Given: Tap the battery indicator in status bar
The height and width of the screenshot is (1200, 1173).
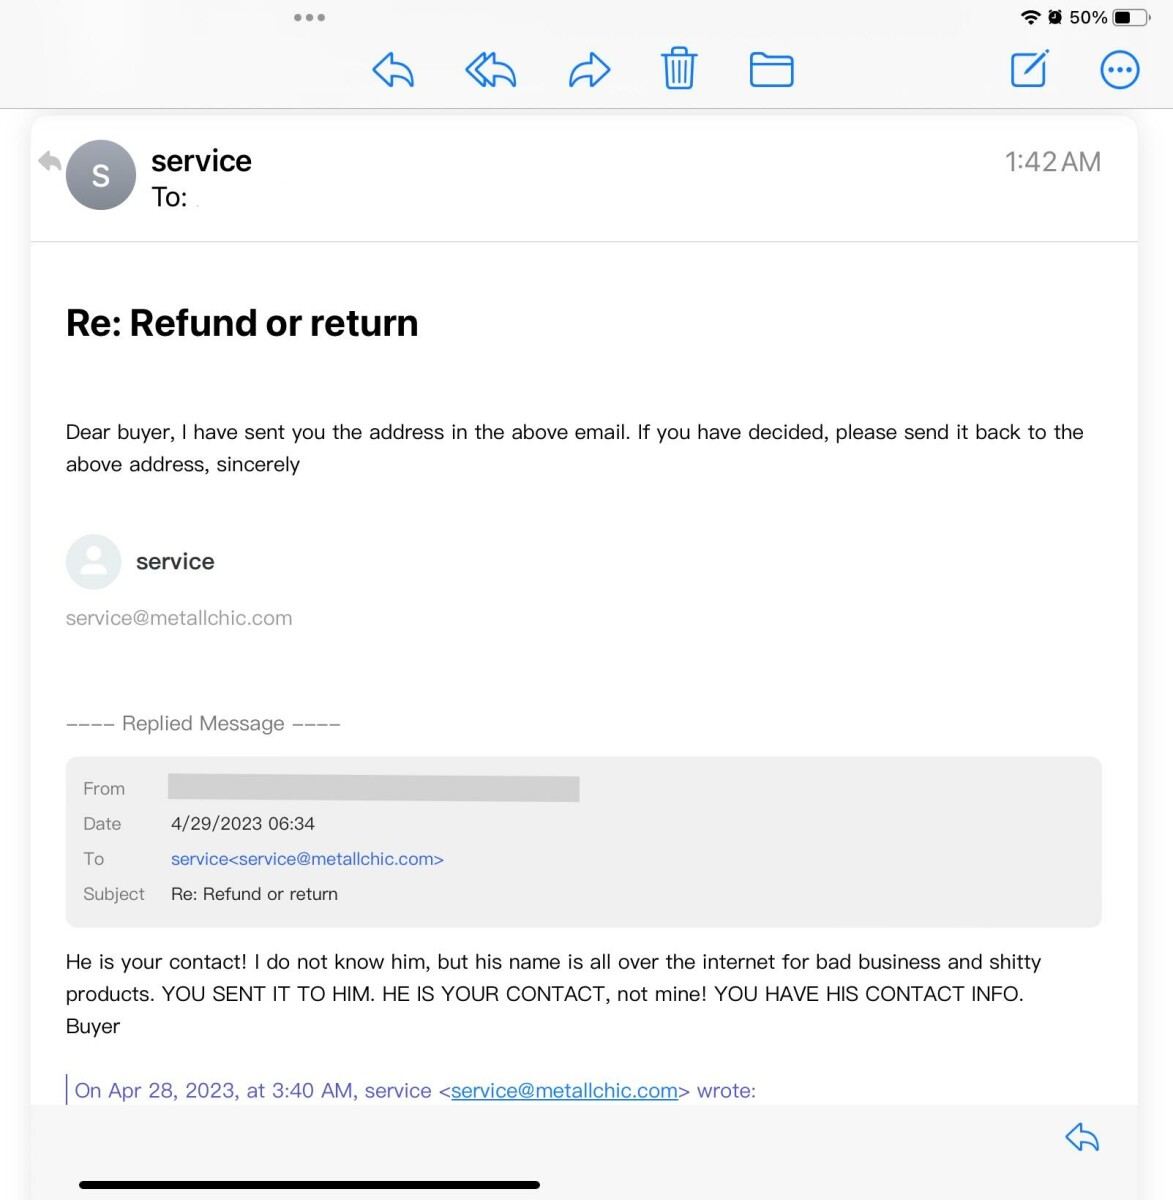Looking at the screenshot, I should [x=1131, y=17].
